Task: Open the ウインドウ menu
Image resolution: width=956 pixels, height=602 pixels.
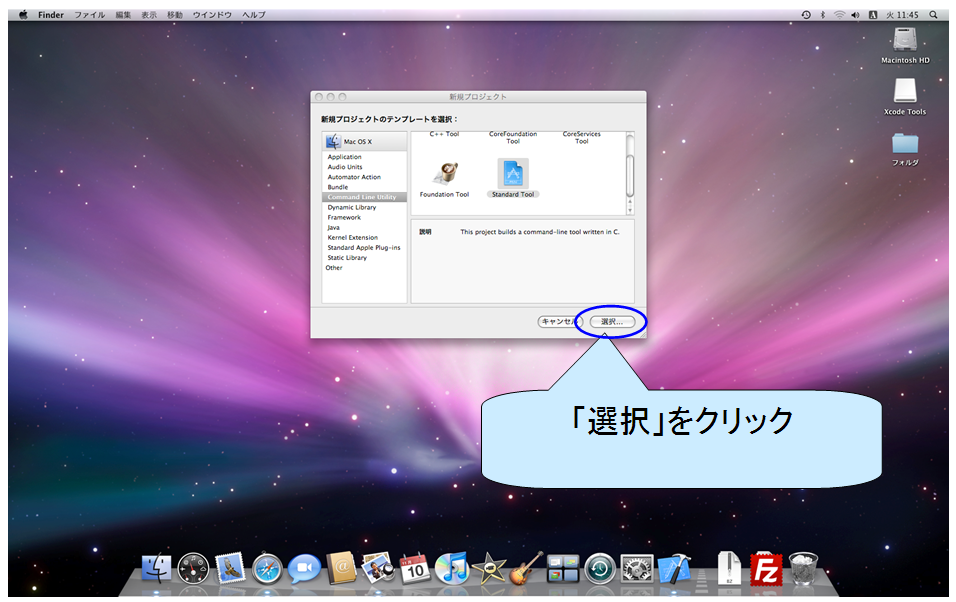Action: click(x=212, y=15)
